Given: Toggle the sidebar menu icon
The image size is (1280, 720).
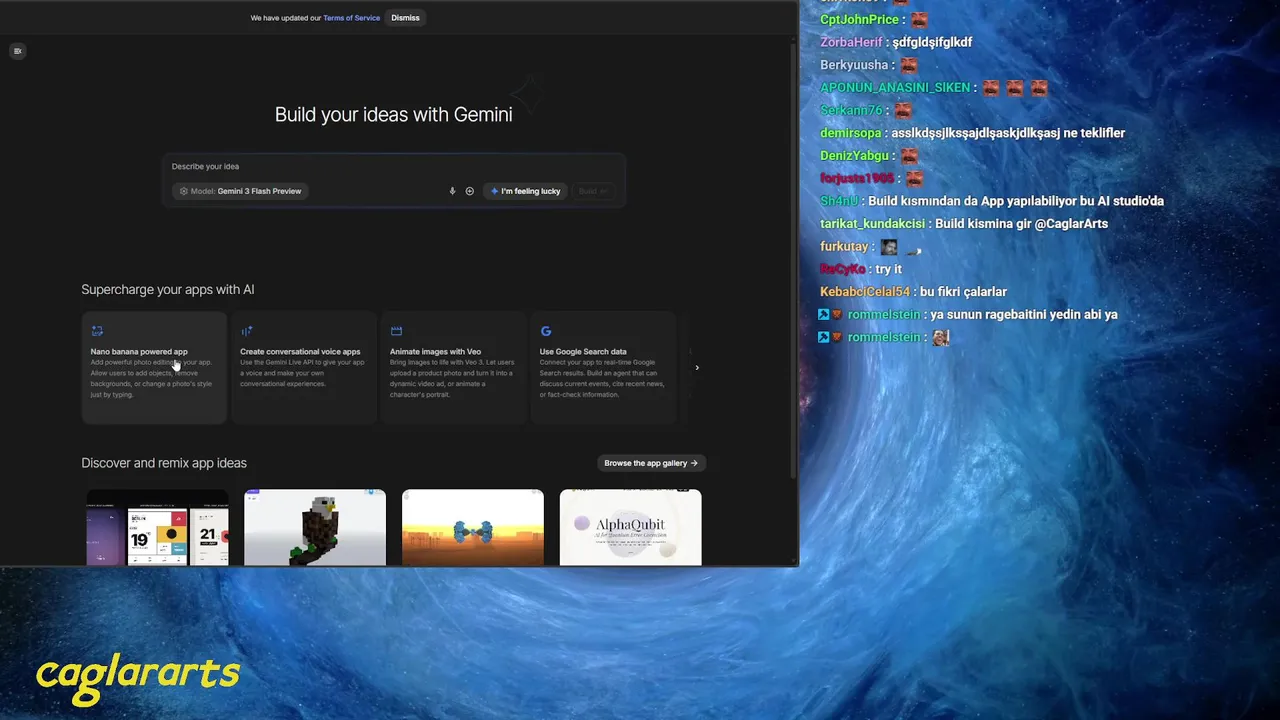Looking at the screenshot, I should pos(17,51).
